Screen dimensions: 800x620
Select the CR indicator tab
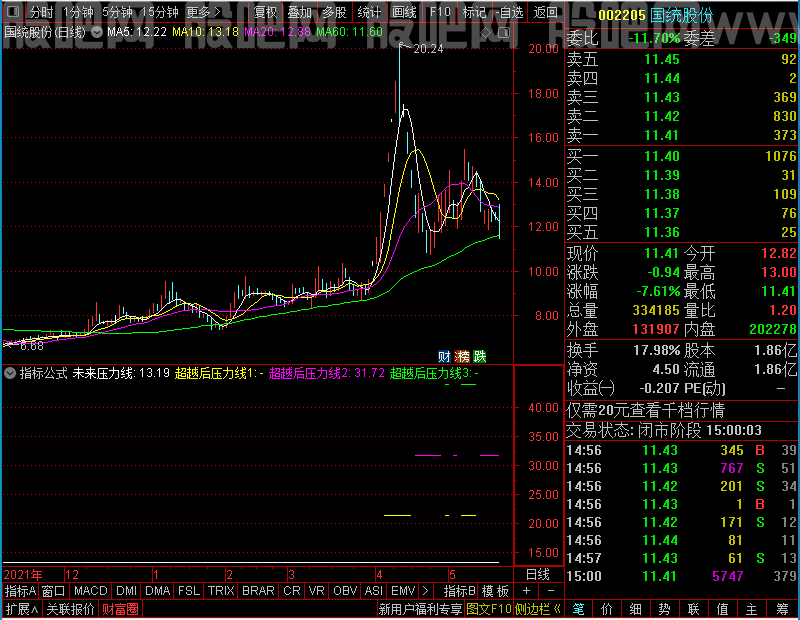click(x=292, y=591)
